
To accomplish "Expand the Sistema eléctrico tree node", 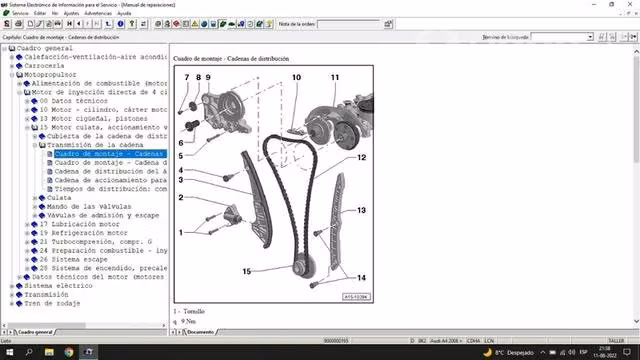I will [12, 286].
